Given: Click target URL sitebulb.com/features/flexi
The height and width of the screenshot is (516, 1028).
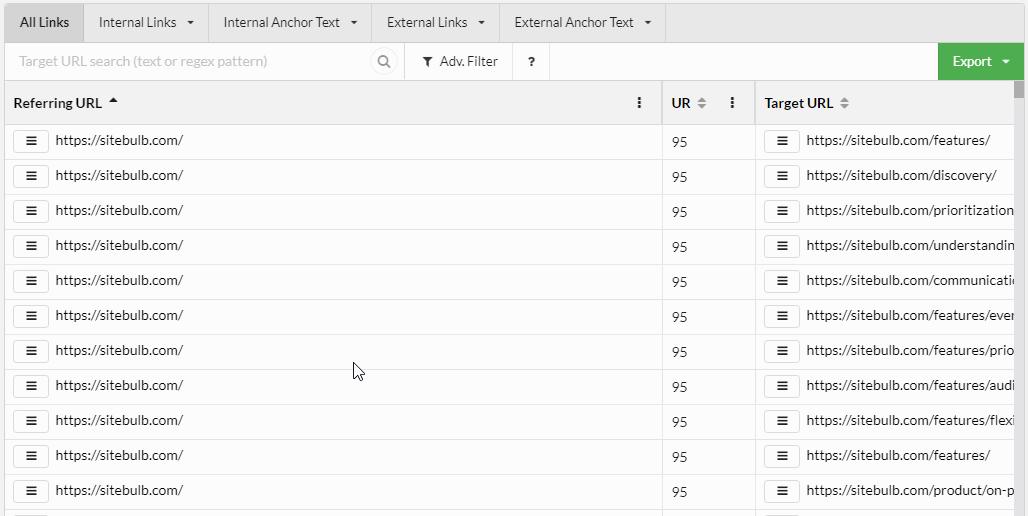Looking at the screenshot, I should pos(910,420).
